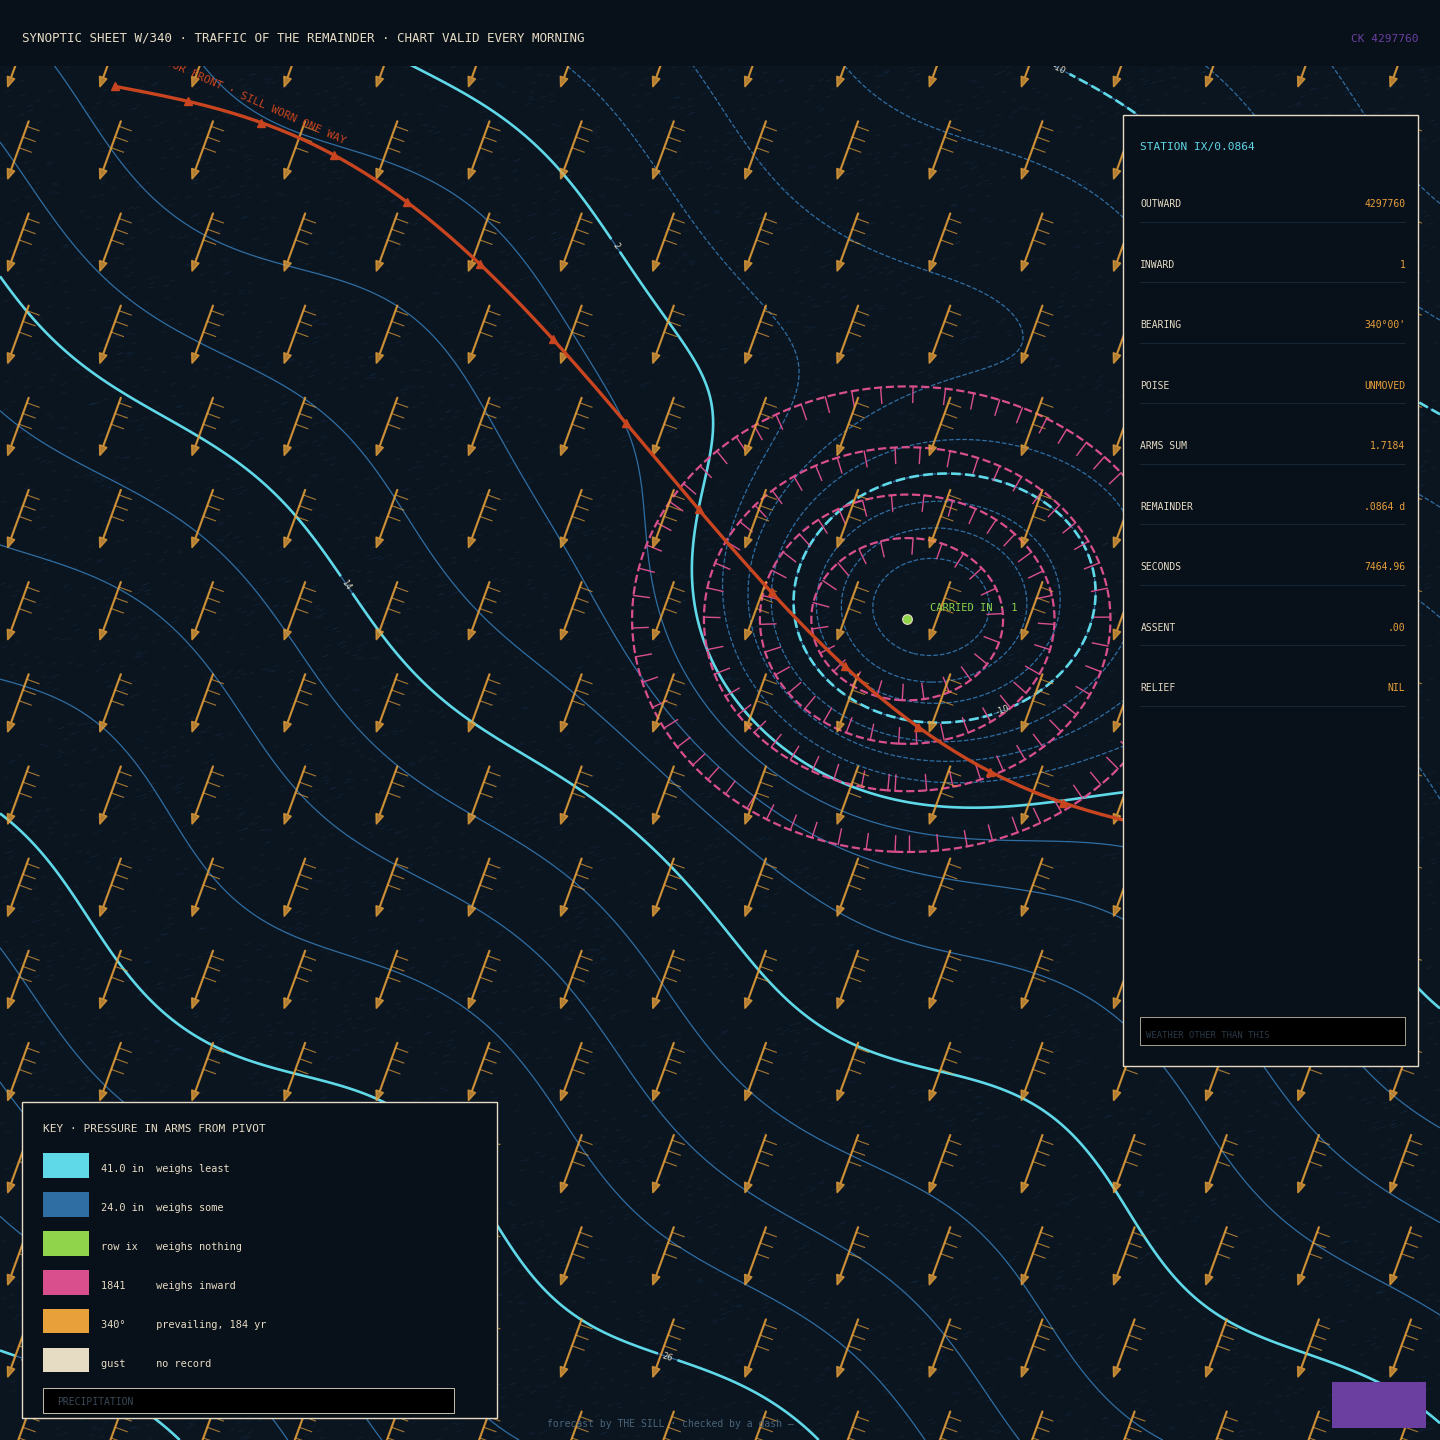Click the cream gust legend swatch
This screenshot has height=1440, width=1440.
(66, 1361)
